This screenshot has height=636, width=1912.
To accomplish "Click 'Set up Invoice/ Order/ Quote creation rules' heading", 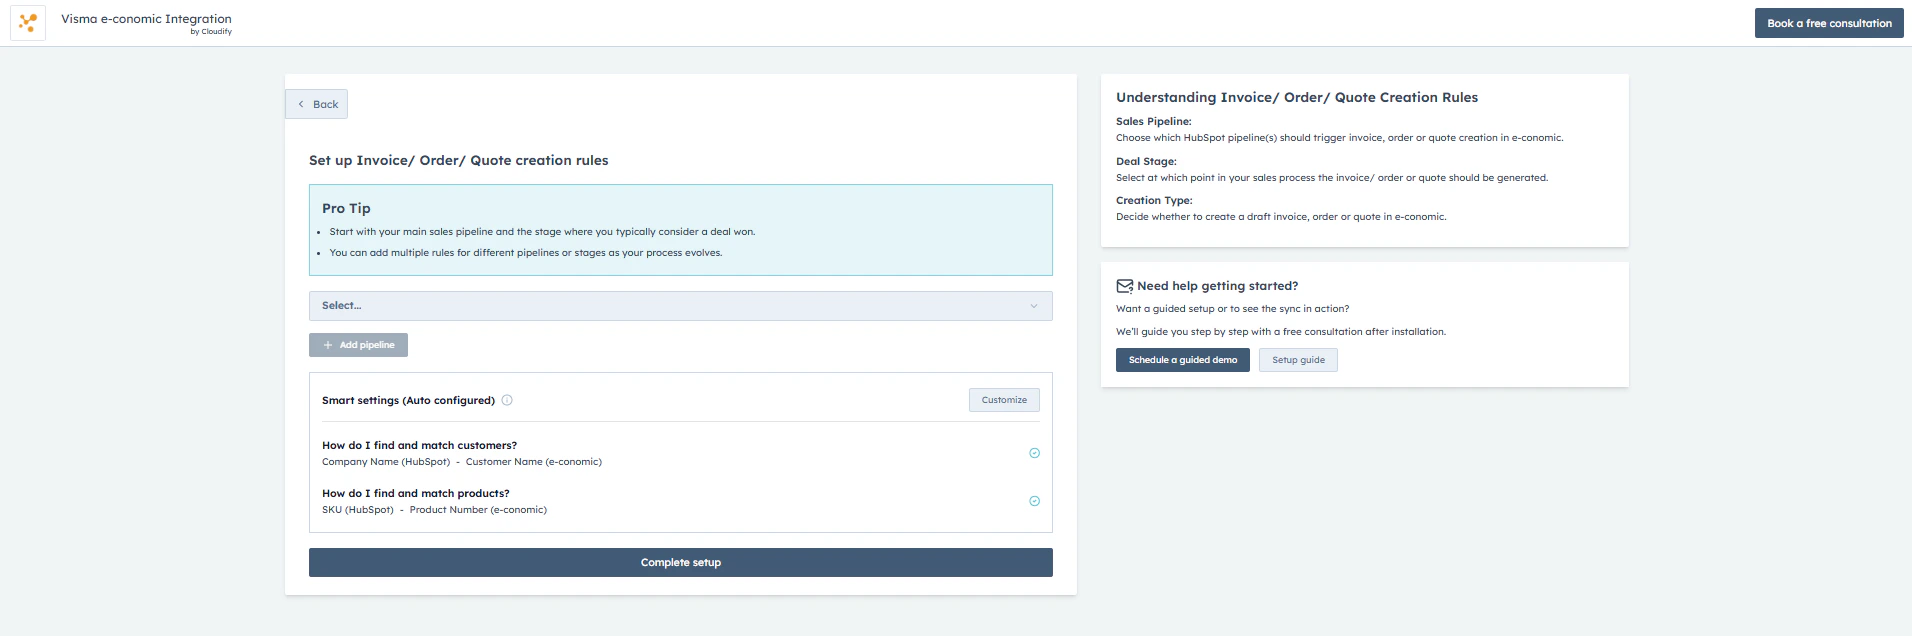I will pos(459,160).
